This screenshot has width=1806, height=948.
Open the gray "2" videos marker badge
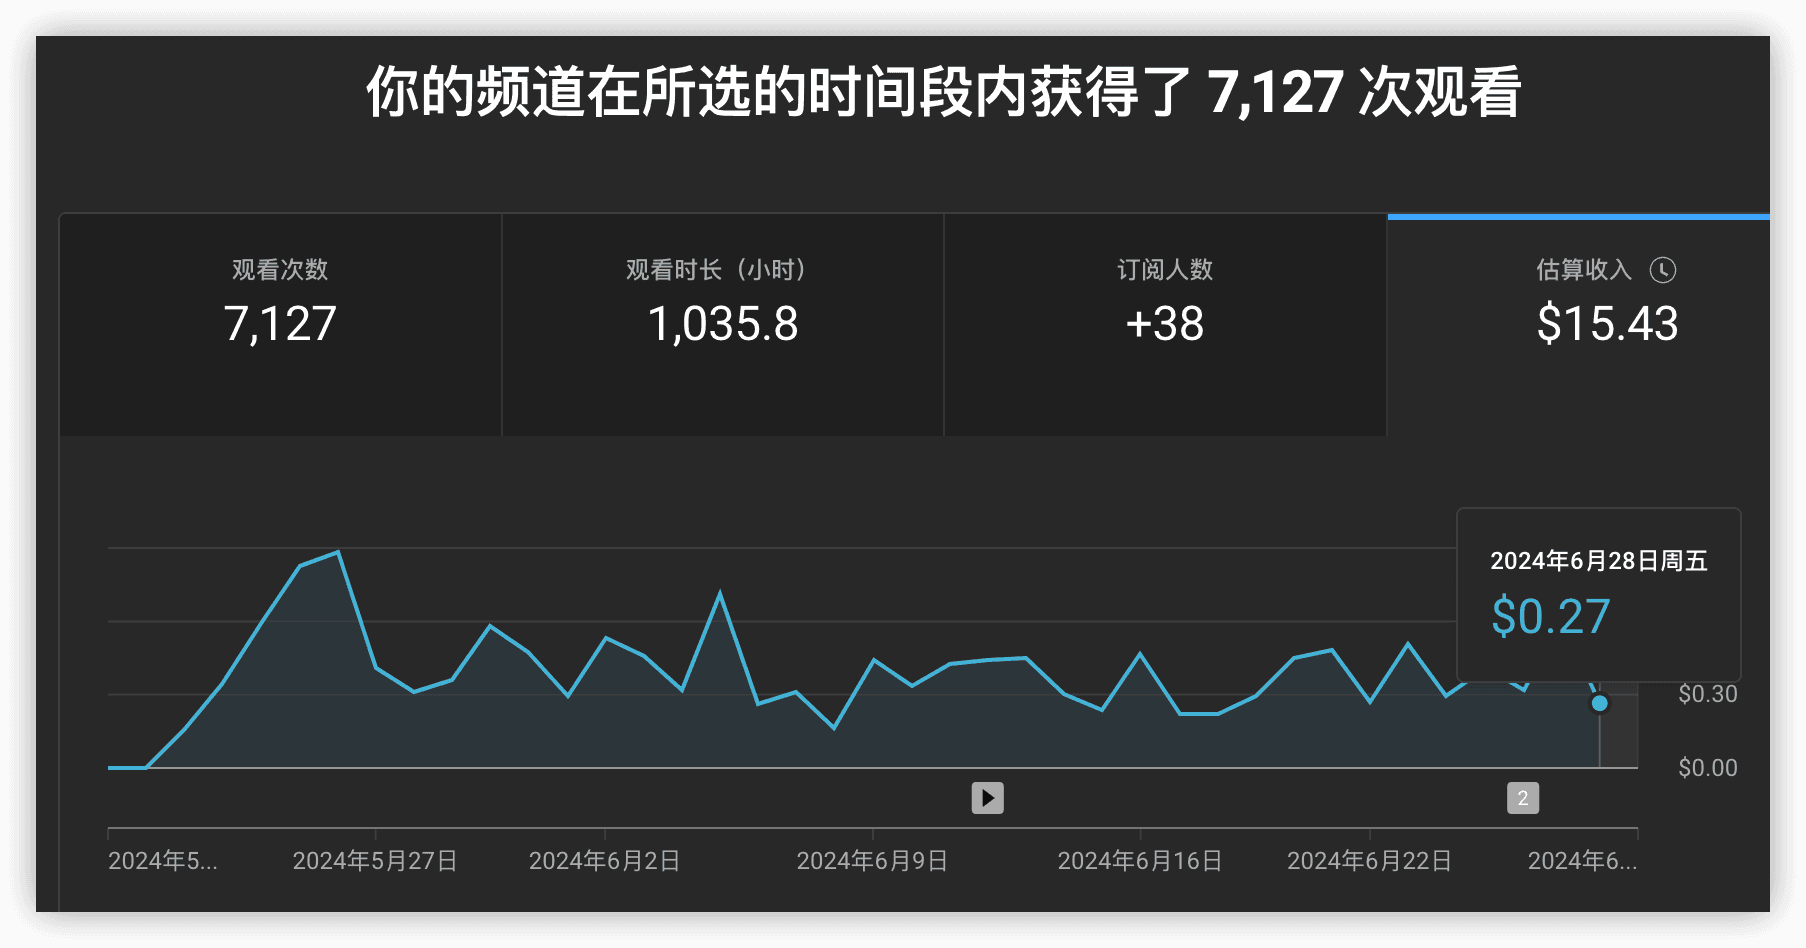pos(1522,798)
